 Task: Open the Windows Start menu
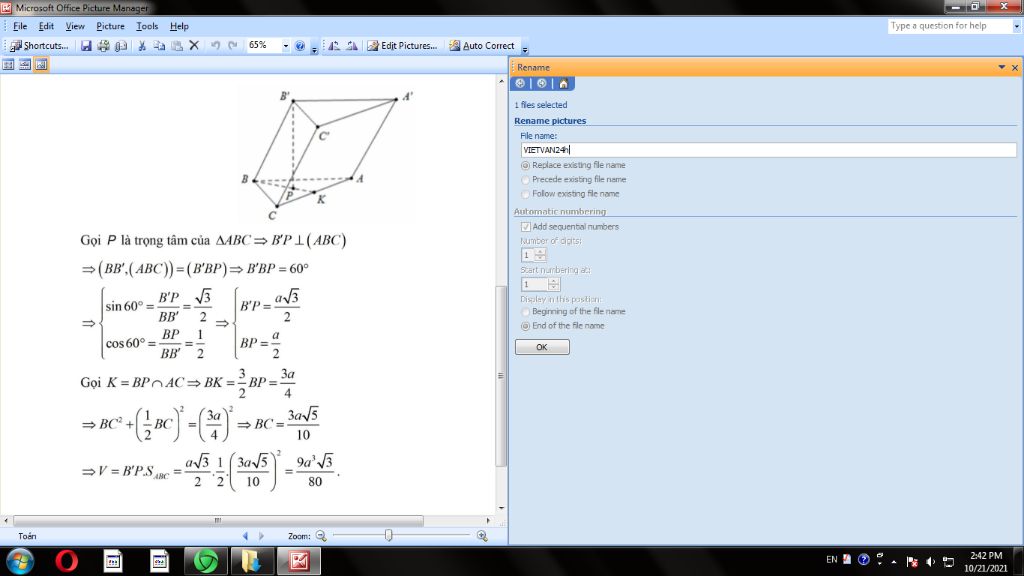click(20, 561)
